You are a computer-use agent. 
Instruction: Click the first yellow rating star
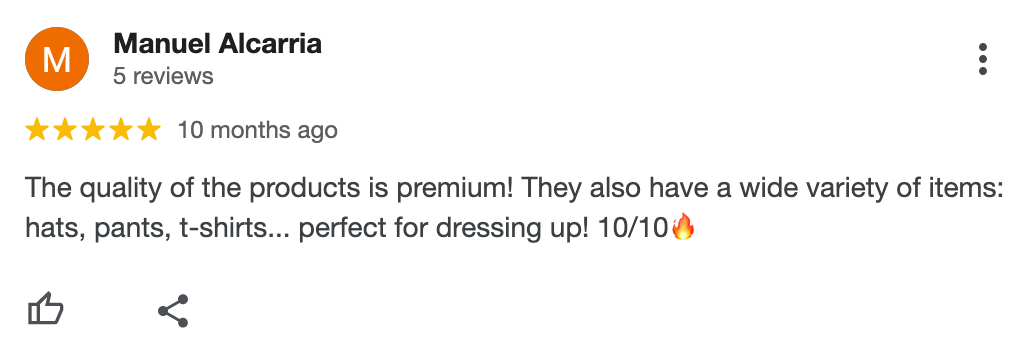37,130
